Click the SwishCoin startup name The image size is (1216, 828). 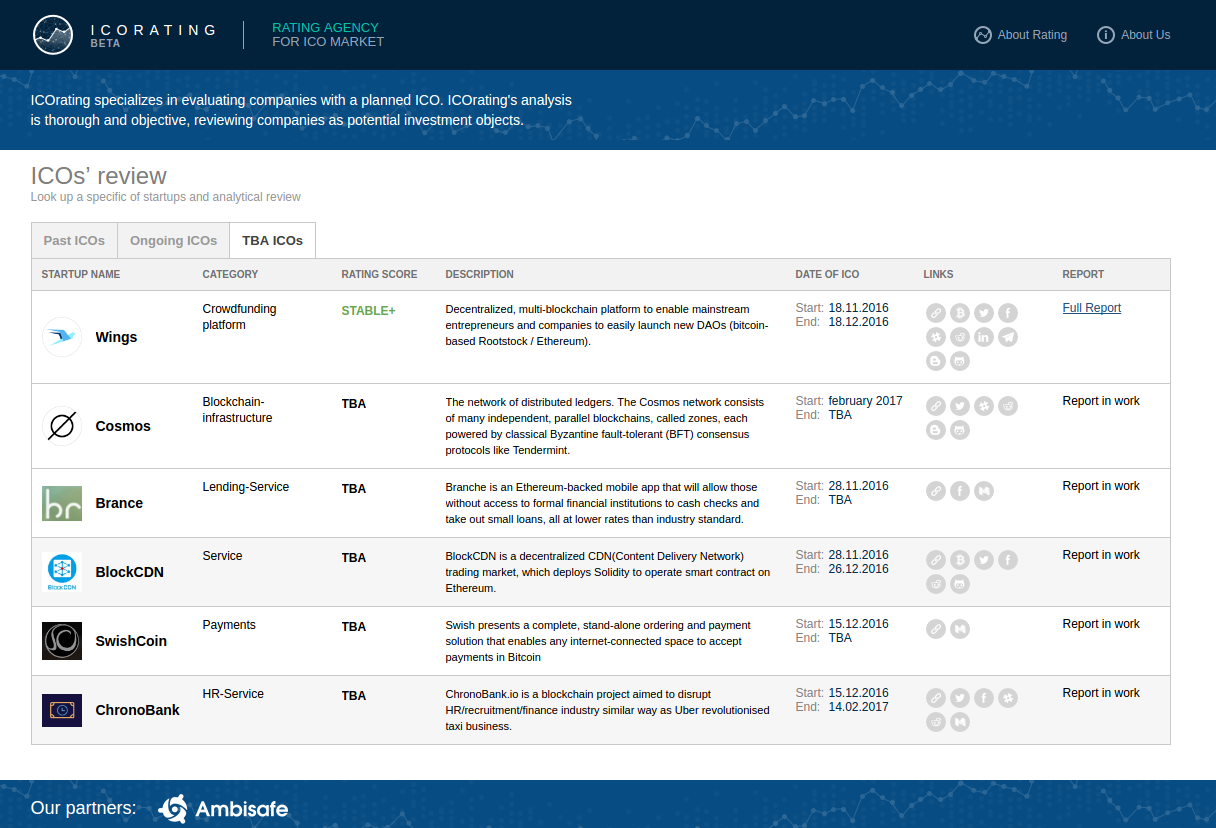131,641
